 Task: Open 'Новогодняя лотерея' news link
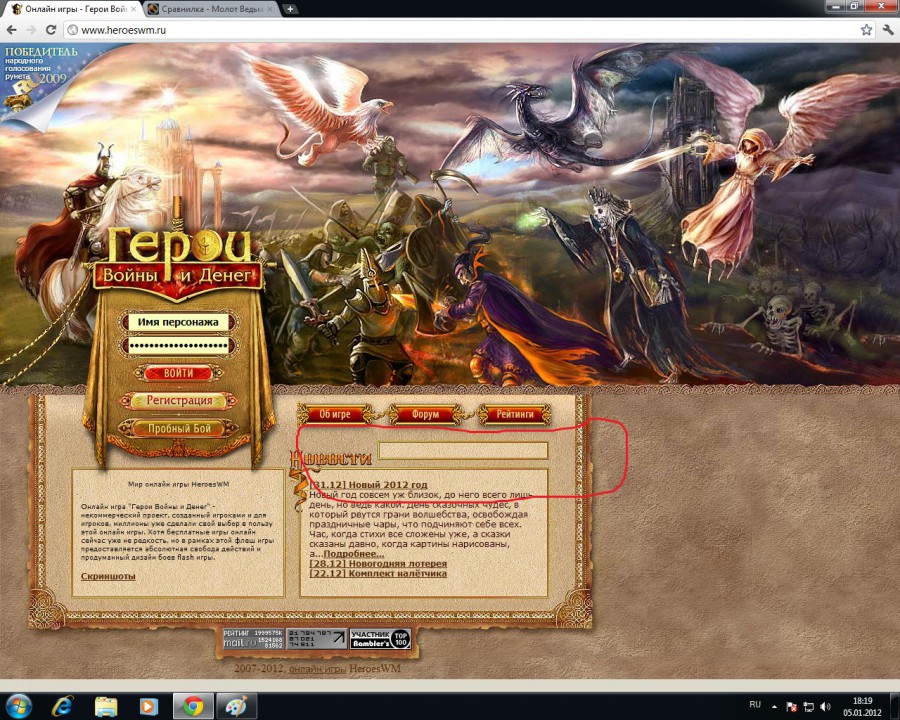click(x=378, y=563)
